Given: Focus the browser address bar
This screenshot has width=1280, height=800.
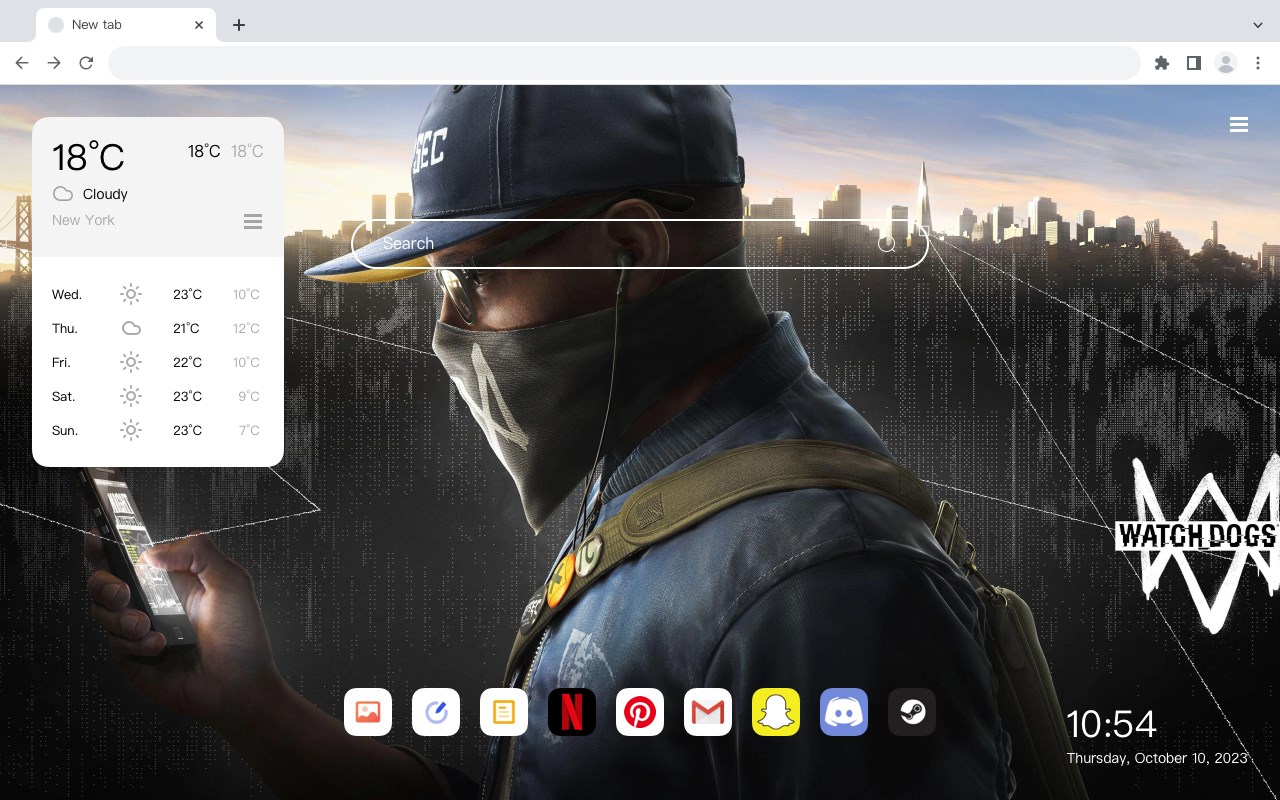Looking at the screenshot, I should 624,63.
